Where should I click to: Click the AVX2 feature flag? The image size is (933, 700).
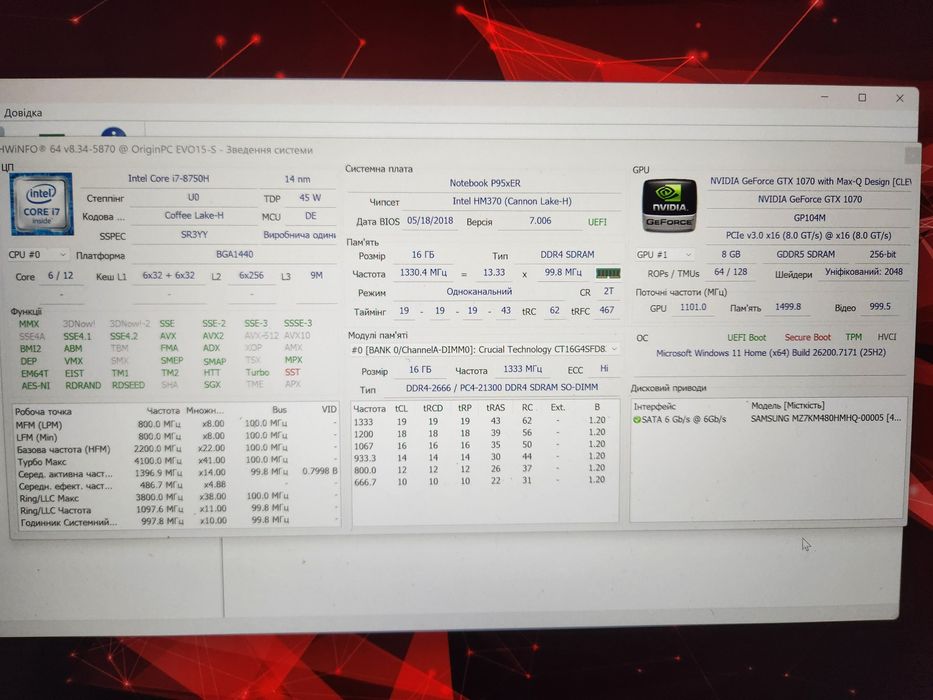(213, 336)
